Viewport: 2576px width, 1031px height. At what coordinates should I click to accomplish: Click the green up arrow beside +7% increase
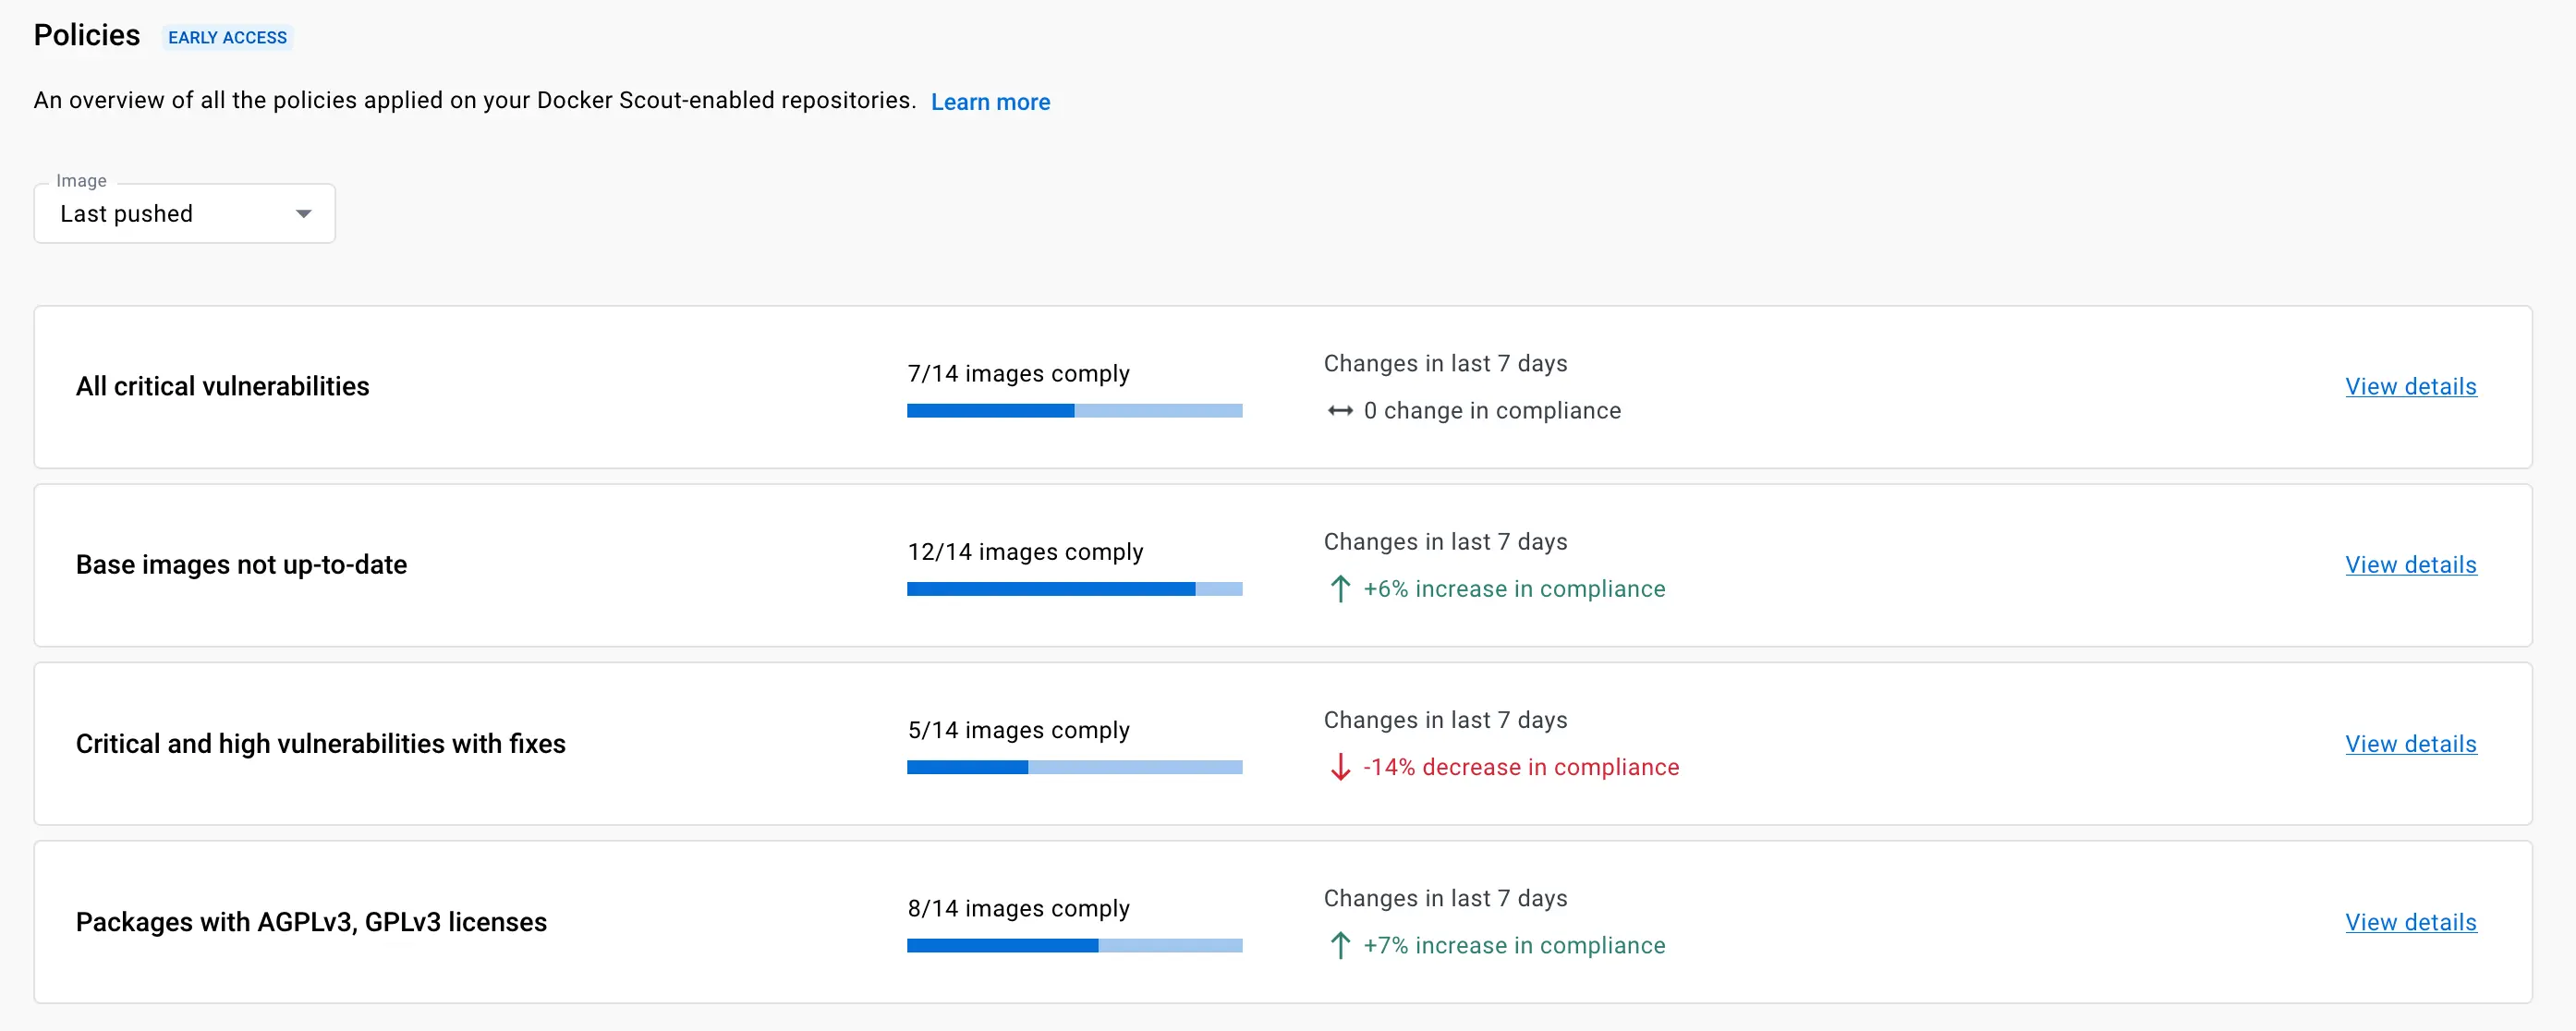[1340, 945]
